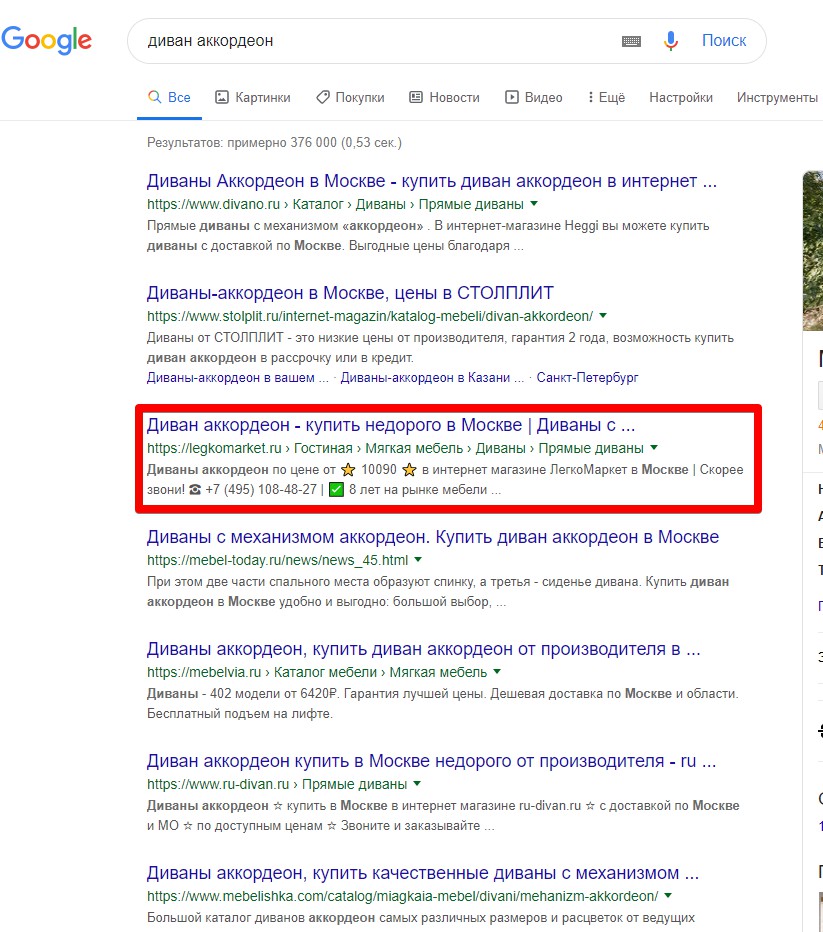Expand arrow next to ru-divan.ru URL
823x932 pixels.
coord(417,783)
